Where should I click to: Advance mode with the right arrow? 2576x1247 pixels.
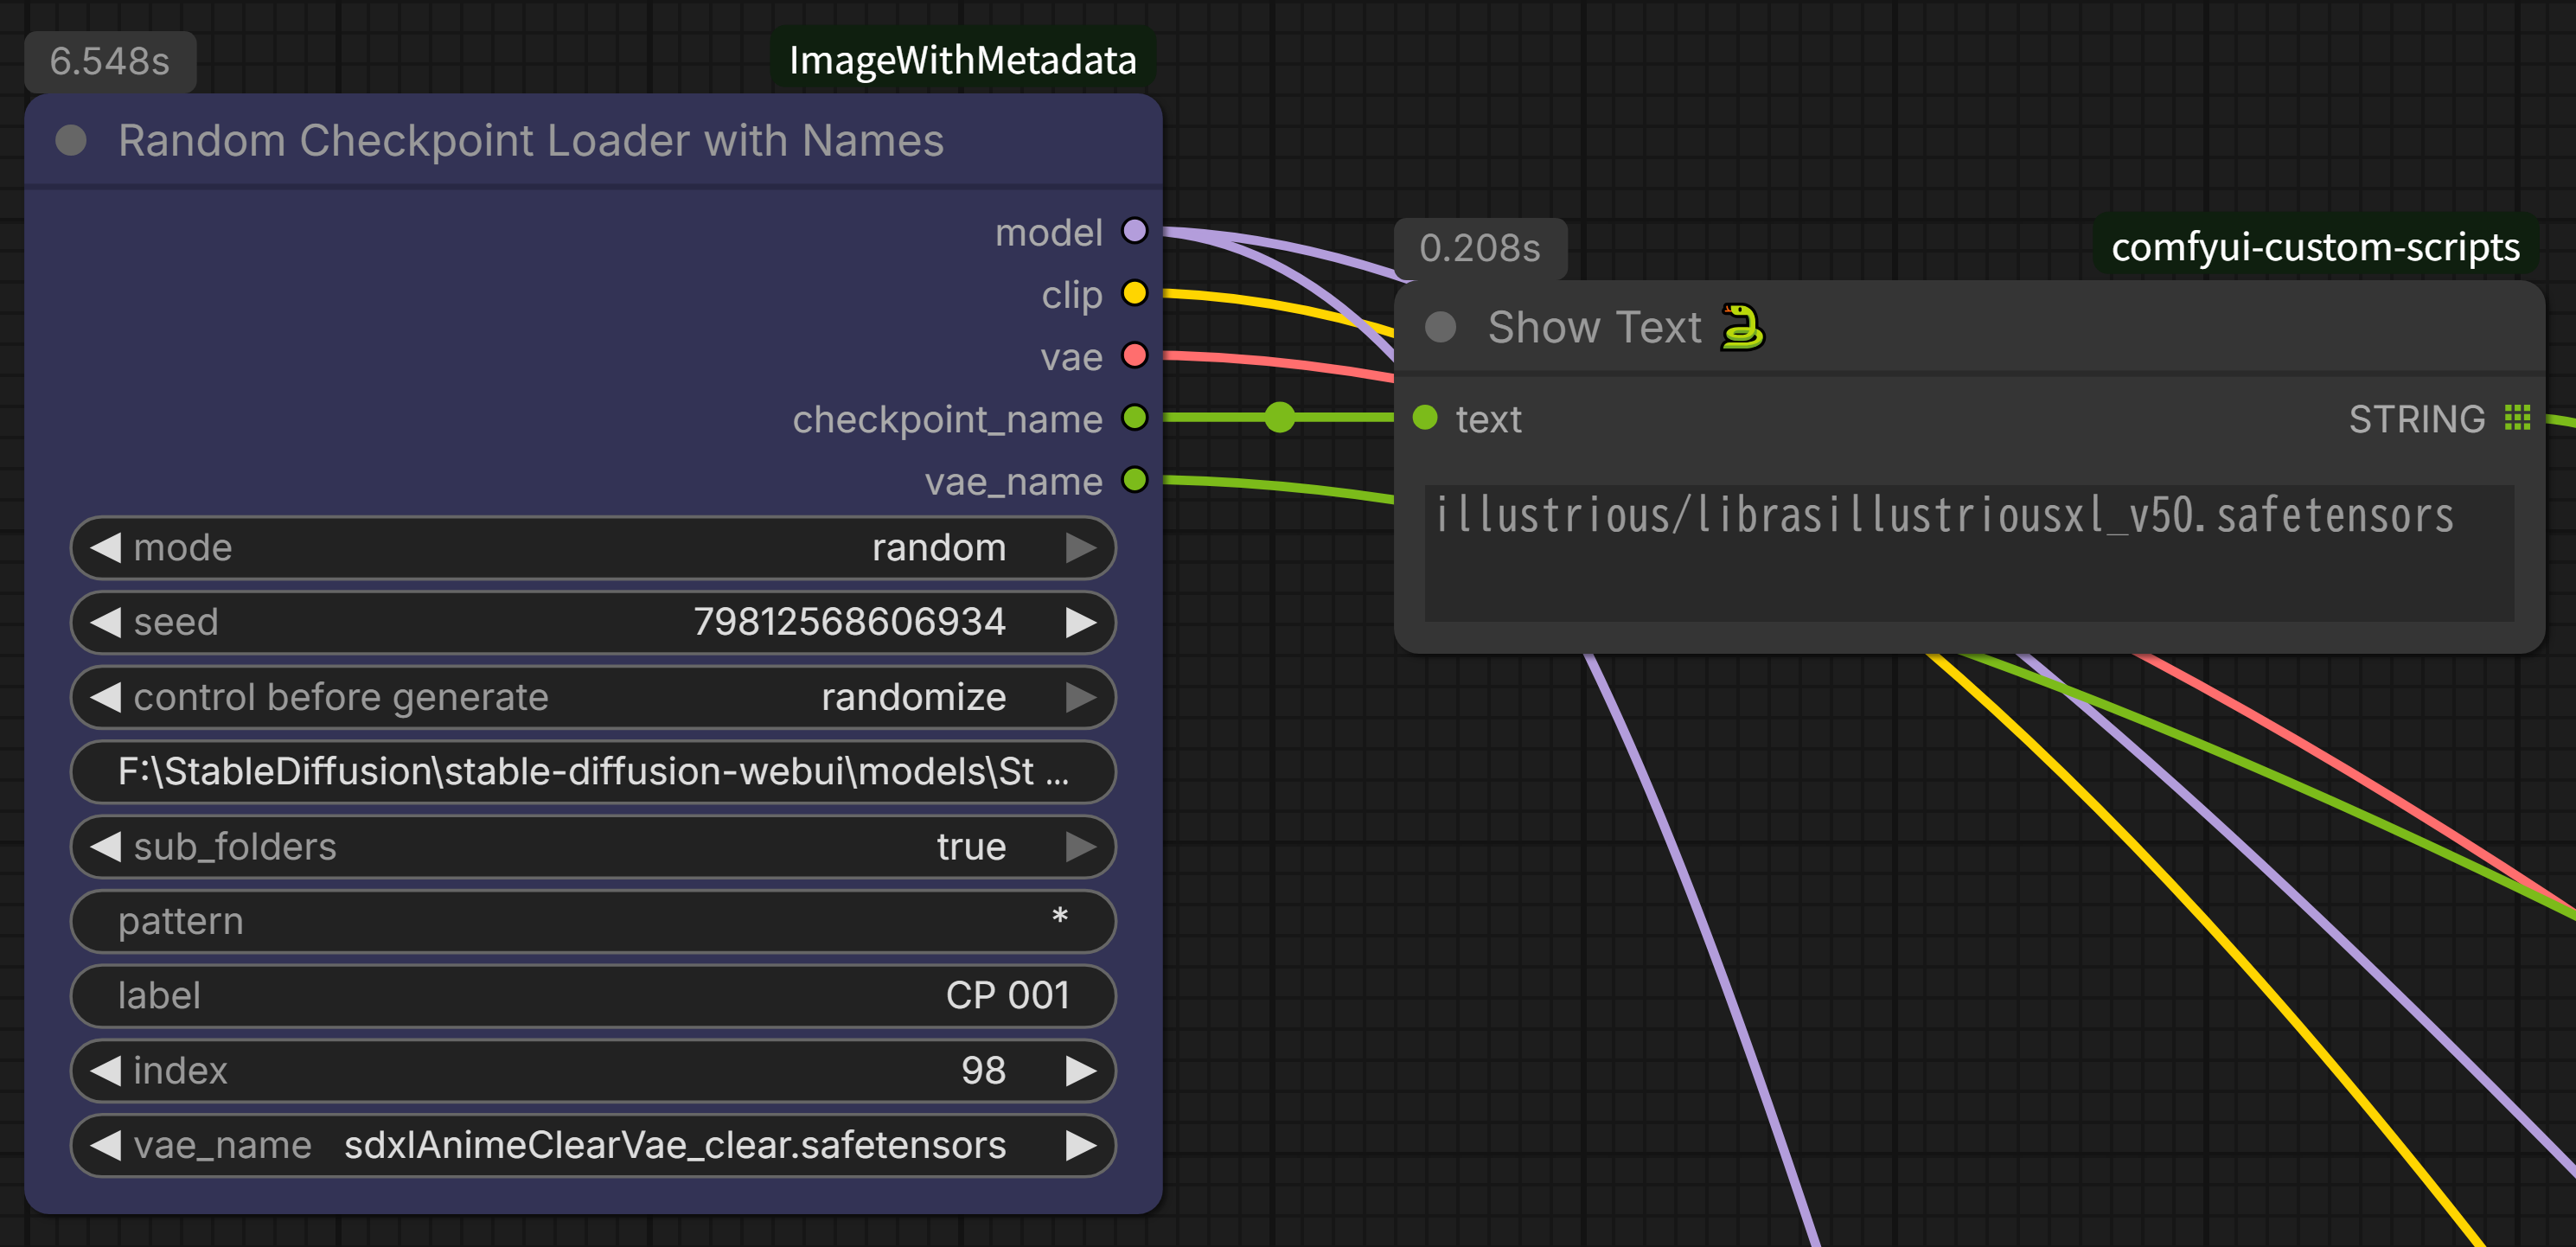(x=1081, y=547)
